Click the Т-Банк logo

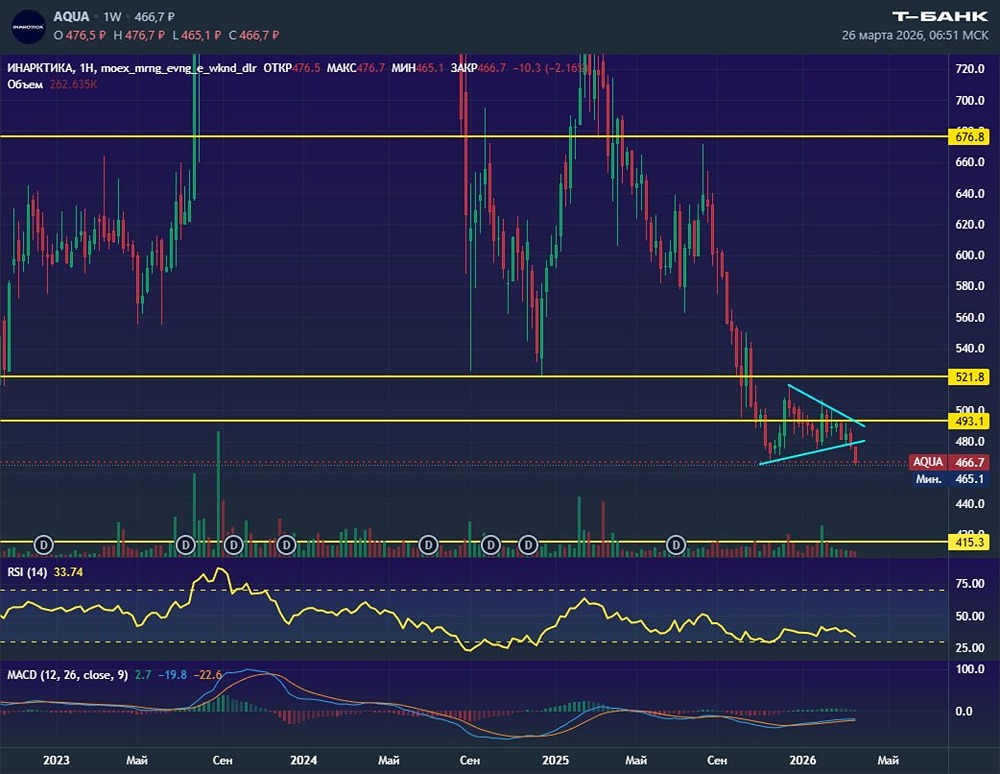pyautogui.click(x=939, y=15)
